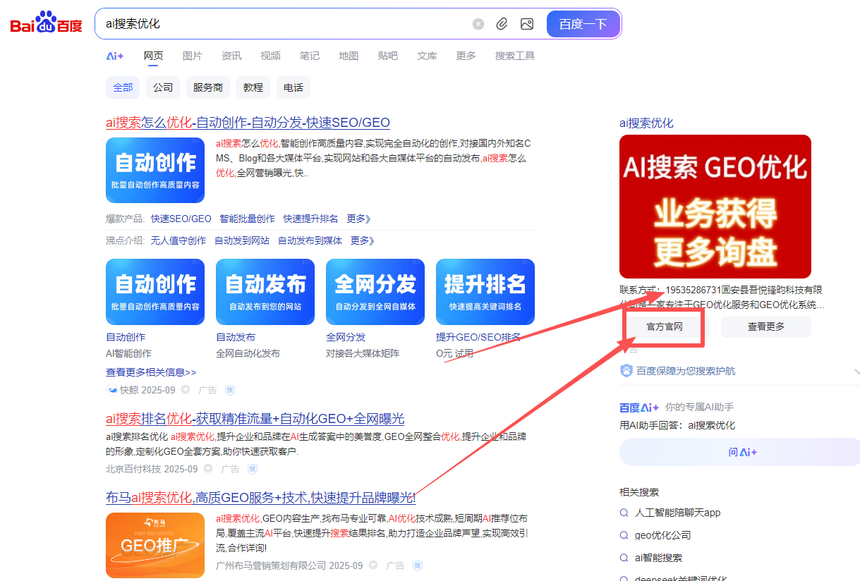Select the 全部 filter chip
Viewport: 860px width, 581px height.
123,87
